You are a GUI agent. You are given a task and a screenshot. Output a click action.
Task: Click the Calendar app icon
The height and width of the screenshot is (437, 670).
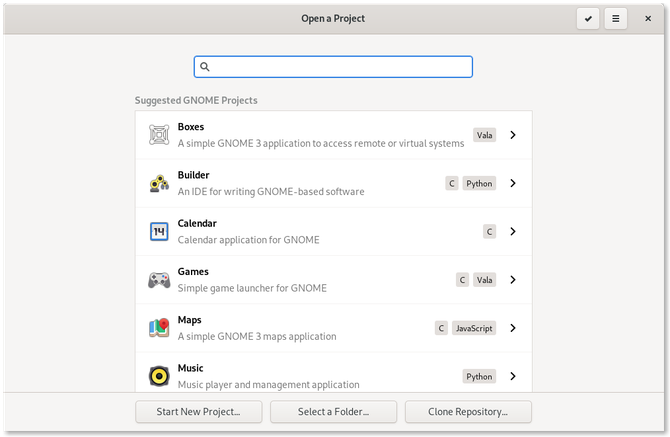click(x=159, y=232)
